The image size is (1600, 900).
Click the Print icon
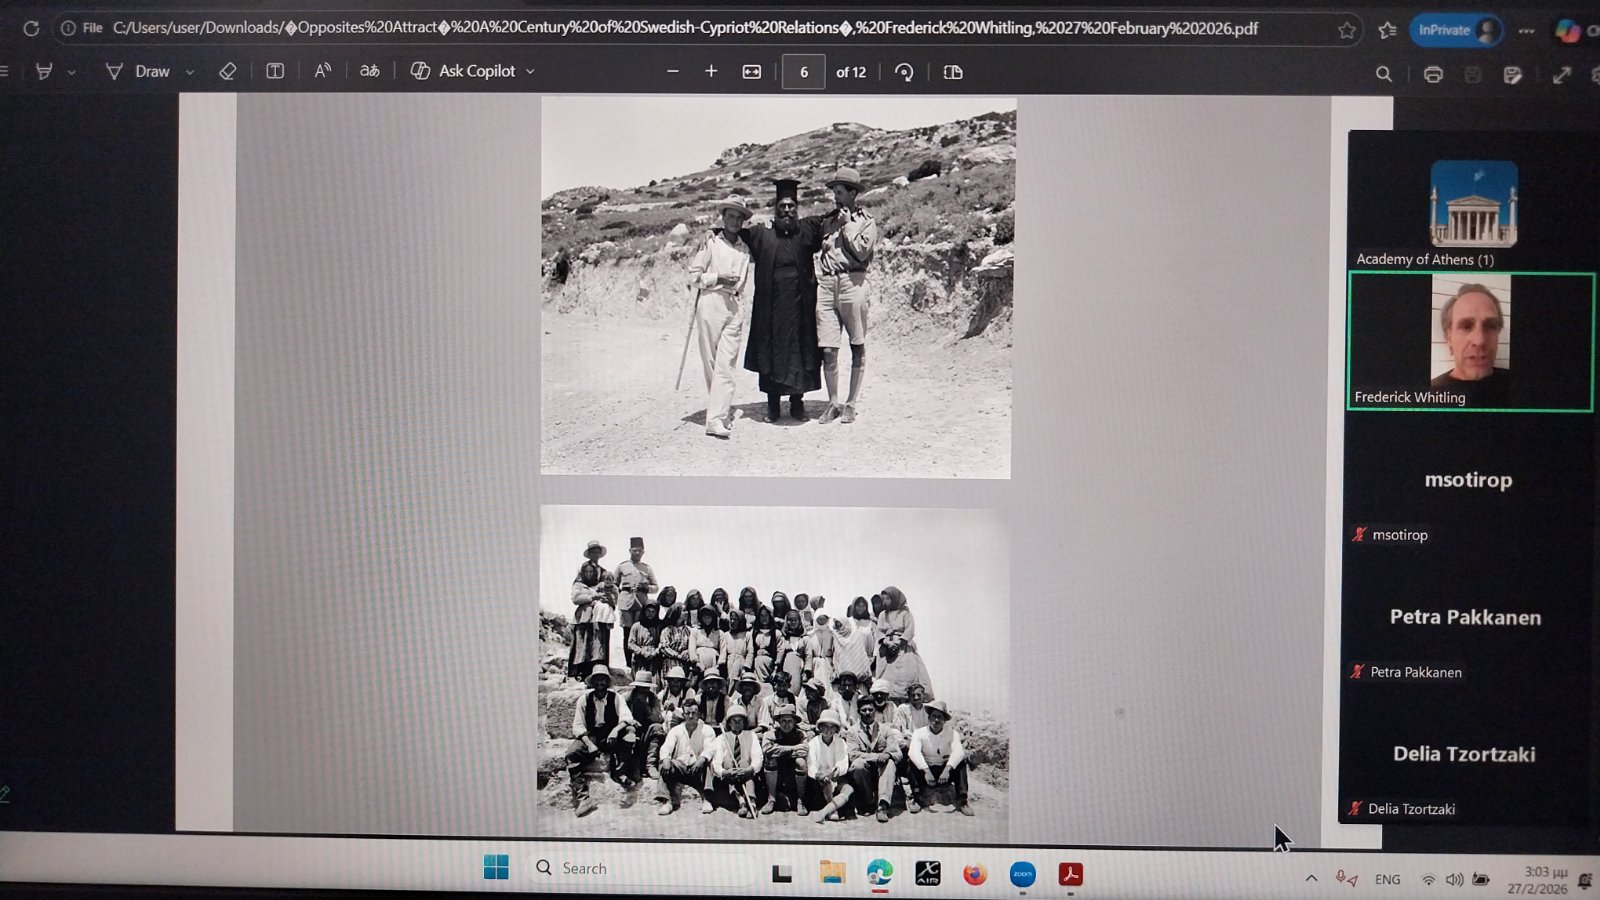(1433, 74)
